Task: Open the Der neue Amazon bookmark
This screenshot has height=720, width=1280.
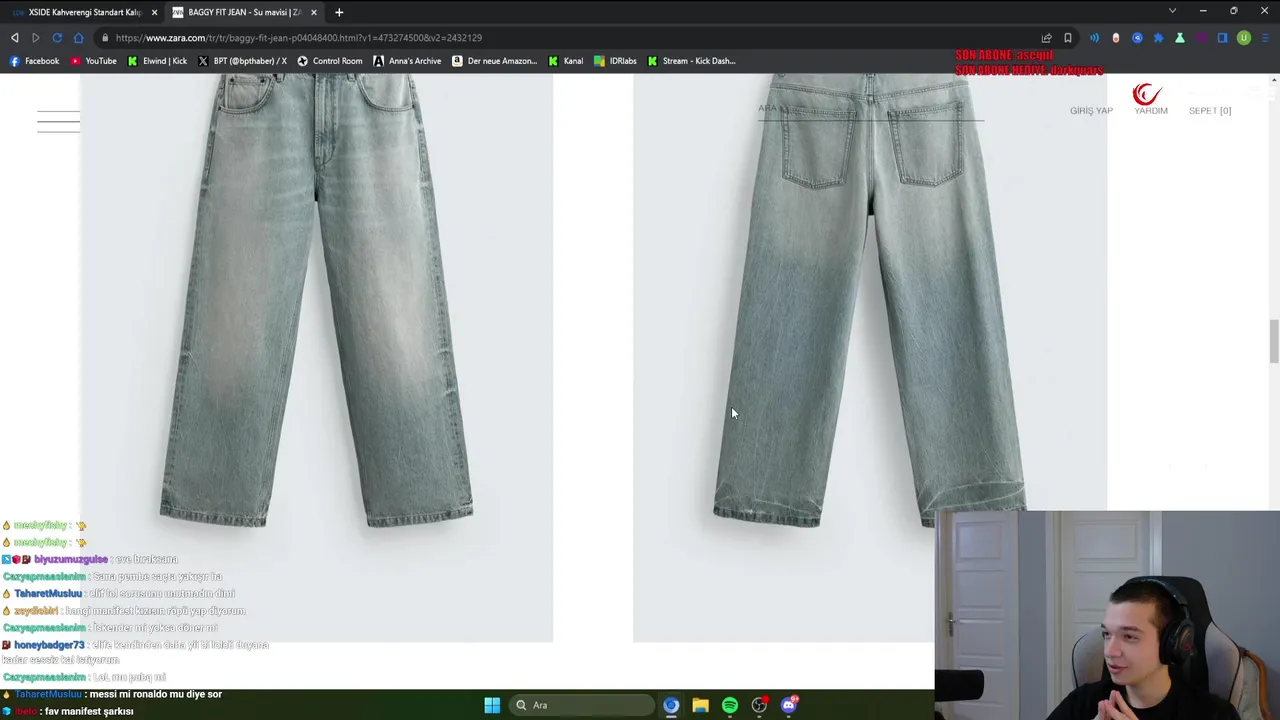Action: point(494,61)
